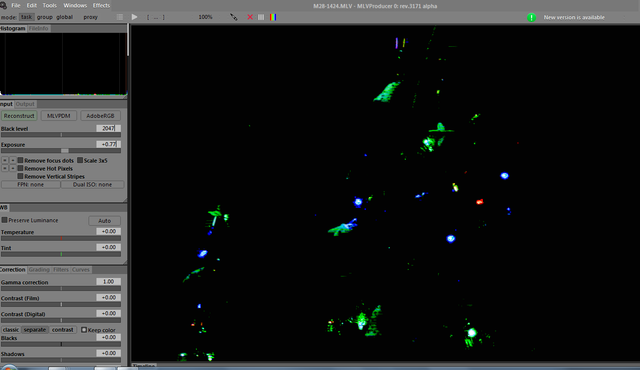Adjust the Blacks slider
This screenshot has width=640, height=370.
[x=61, y=344]
